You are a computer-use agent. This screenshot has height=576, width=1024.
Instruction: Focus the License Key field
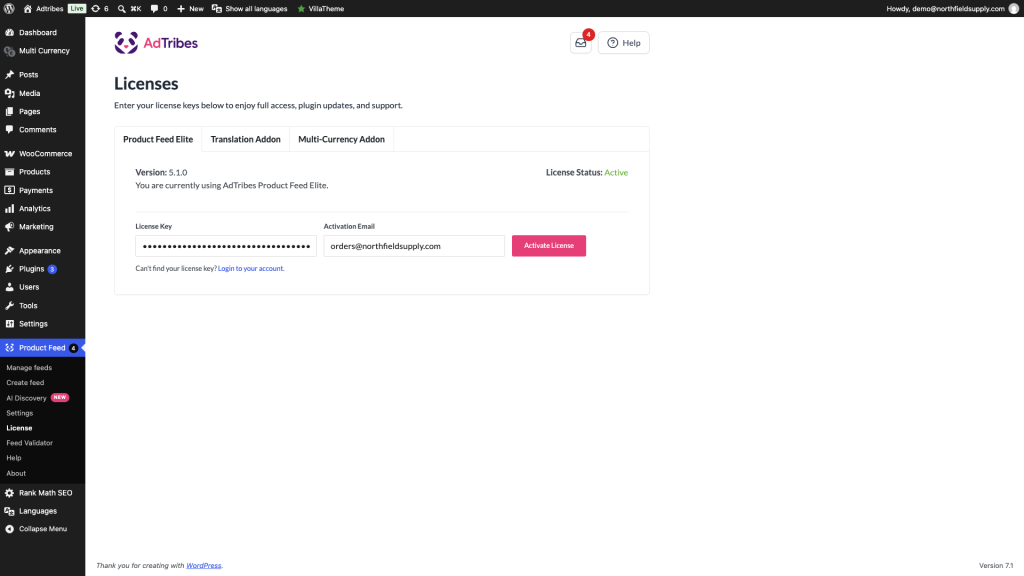[x=226, y=246]
